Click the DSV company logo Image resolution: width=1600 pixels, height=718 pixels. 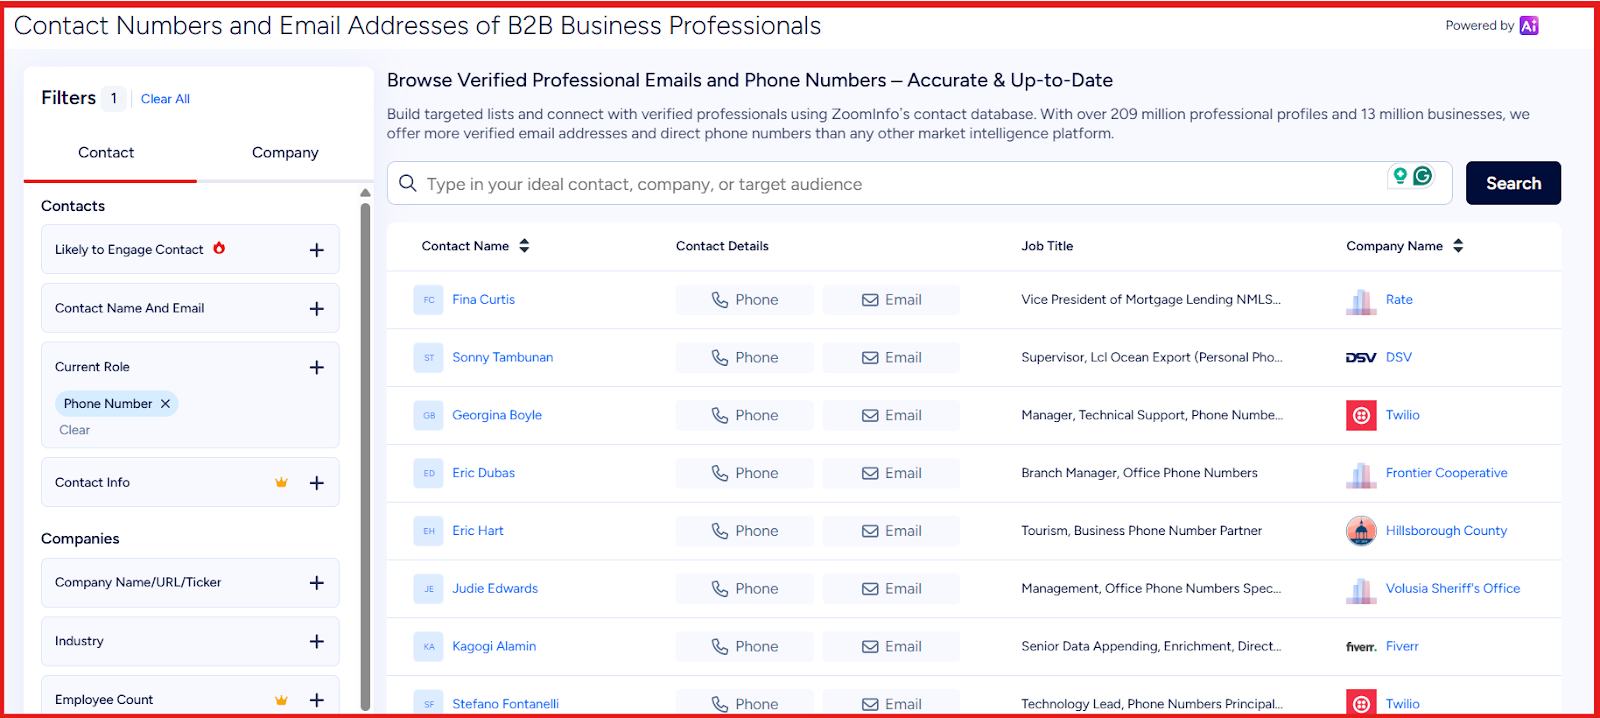pos(1361,358)
